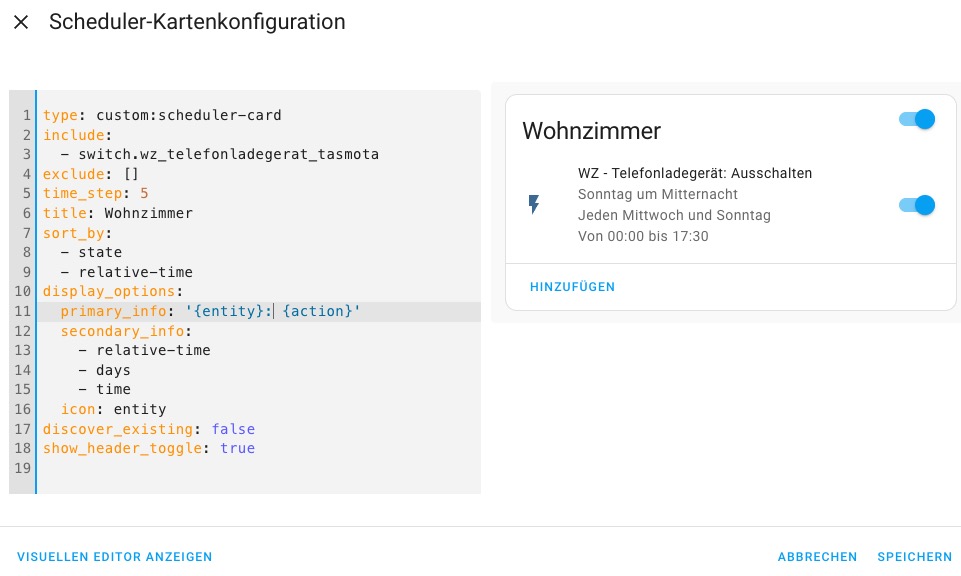Screen dimensions: 961x576
Task: Click the show_header_toggle true value
Action: click(x=237, y=449)
